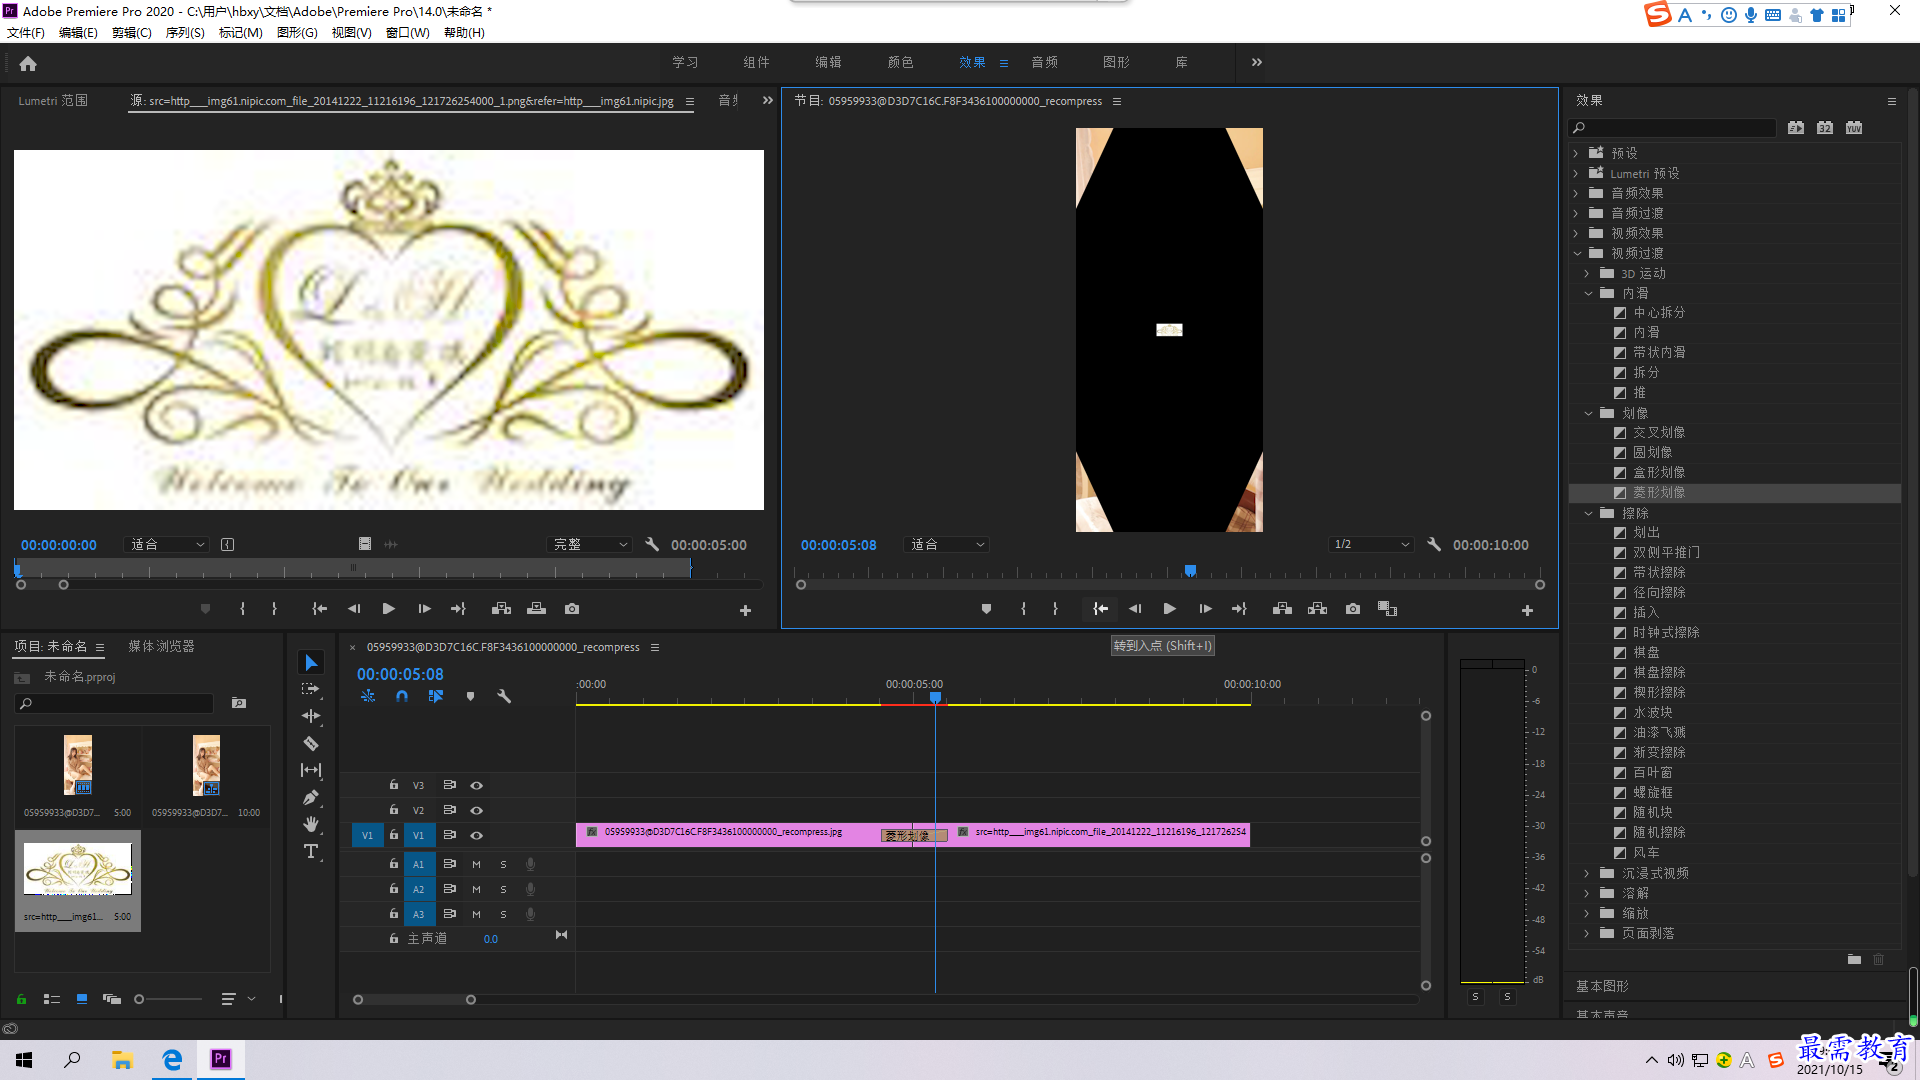Select the Hand tool

[311, 824]
